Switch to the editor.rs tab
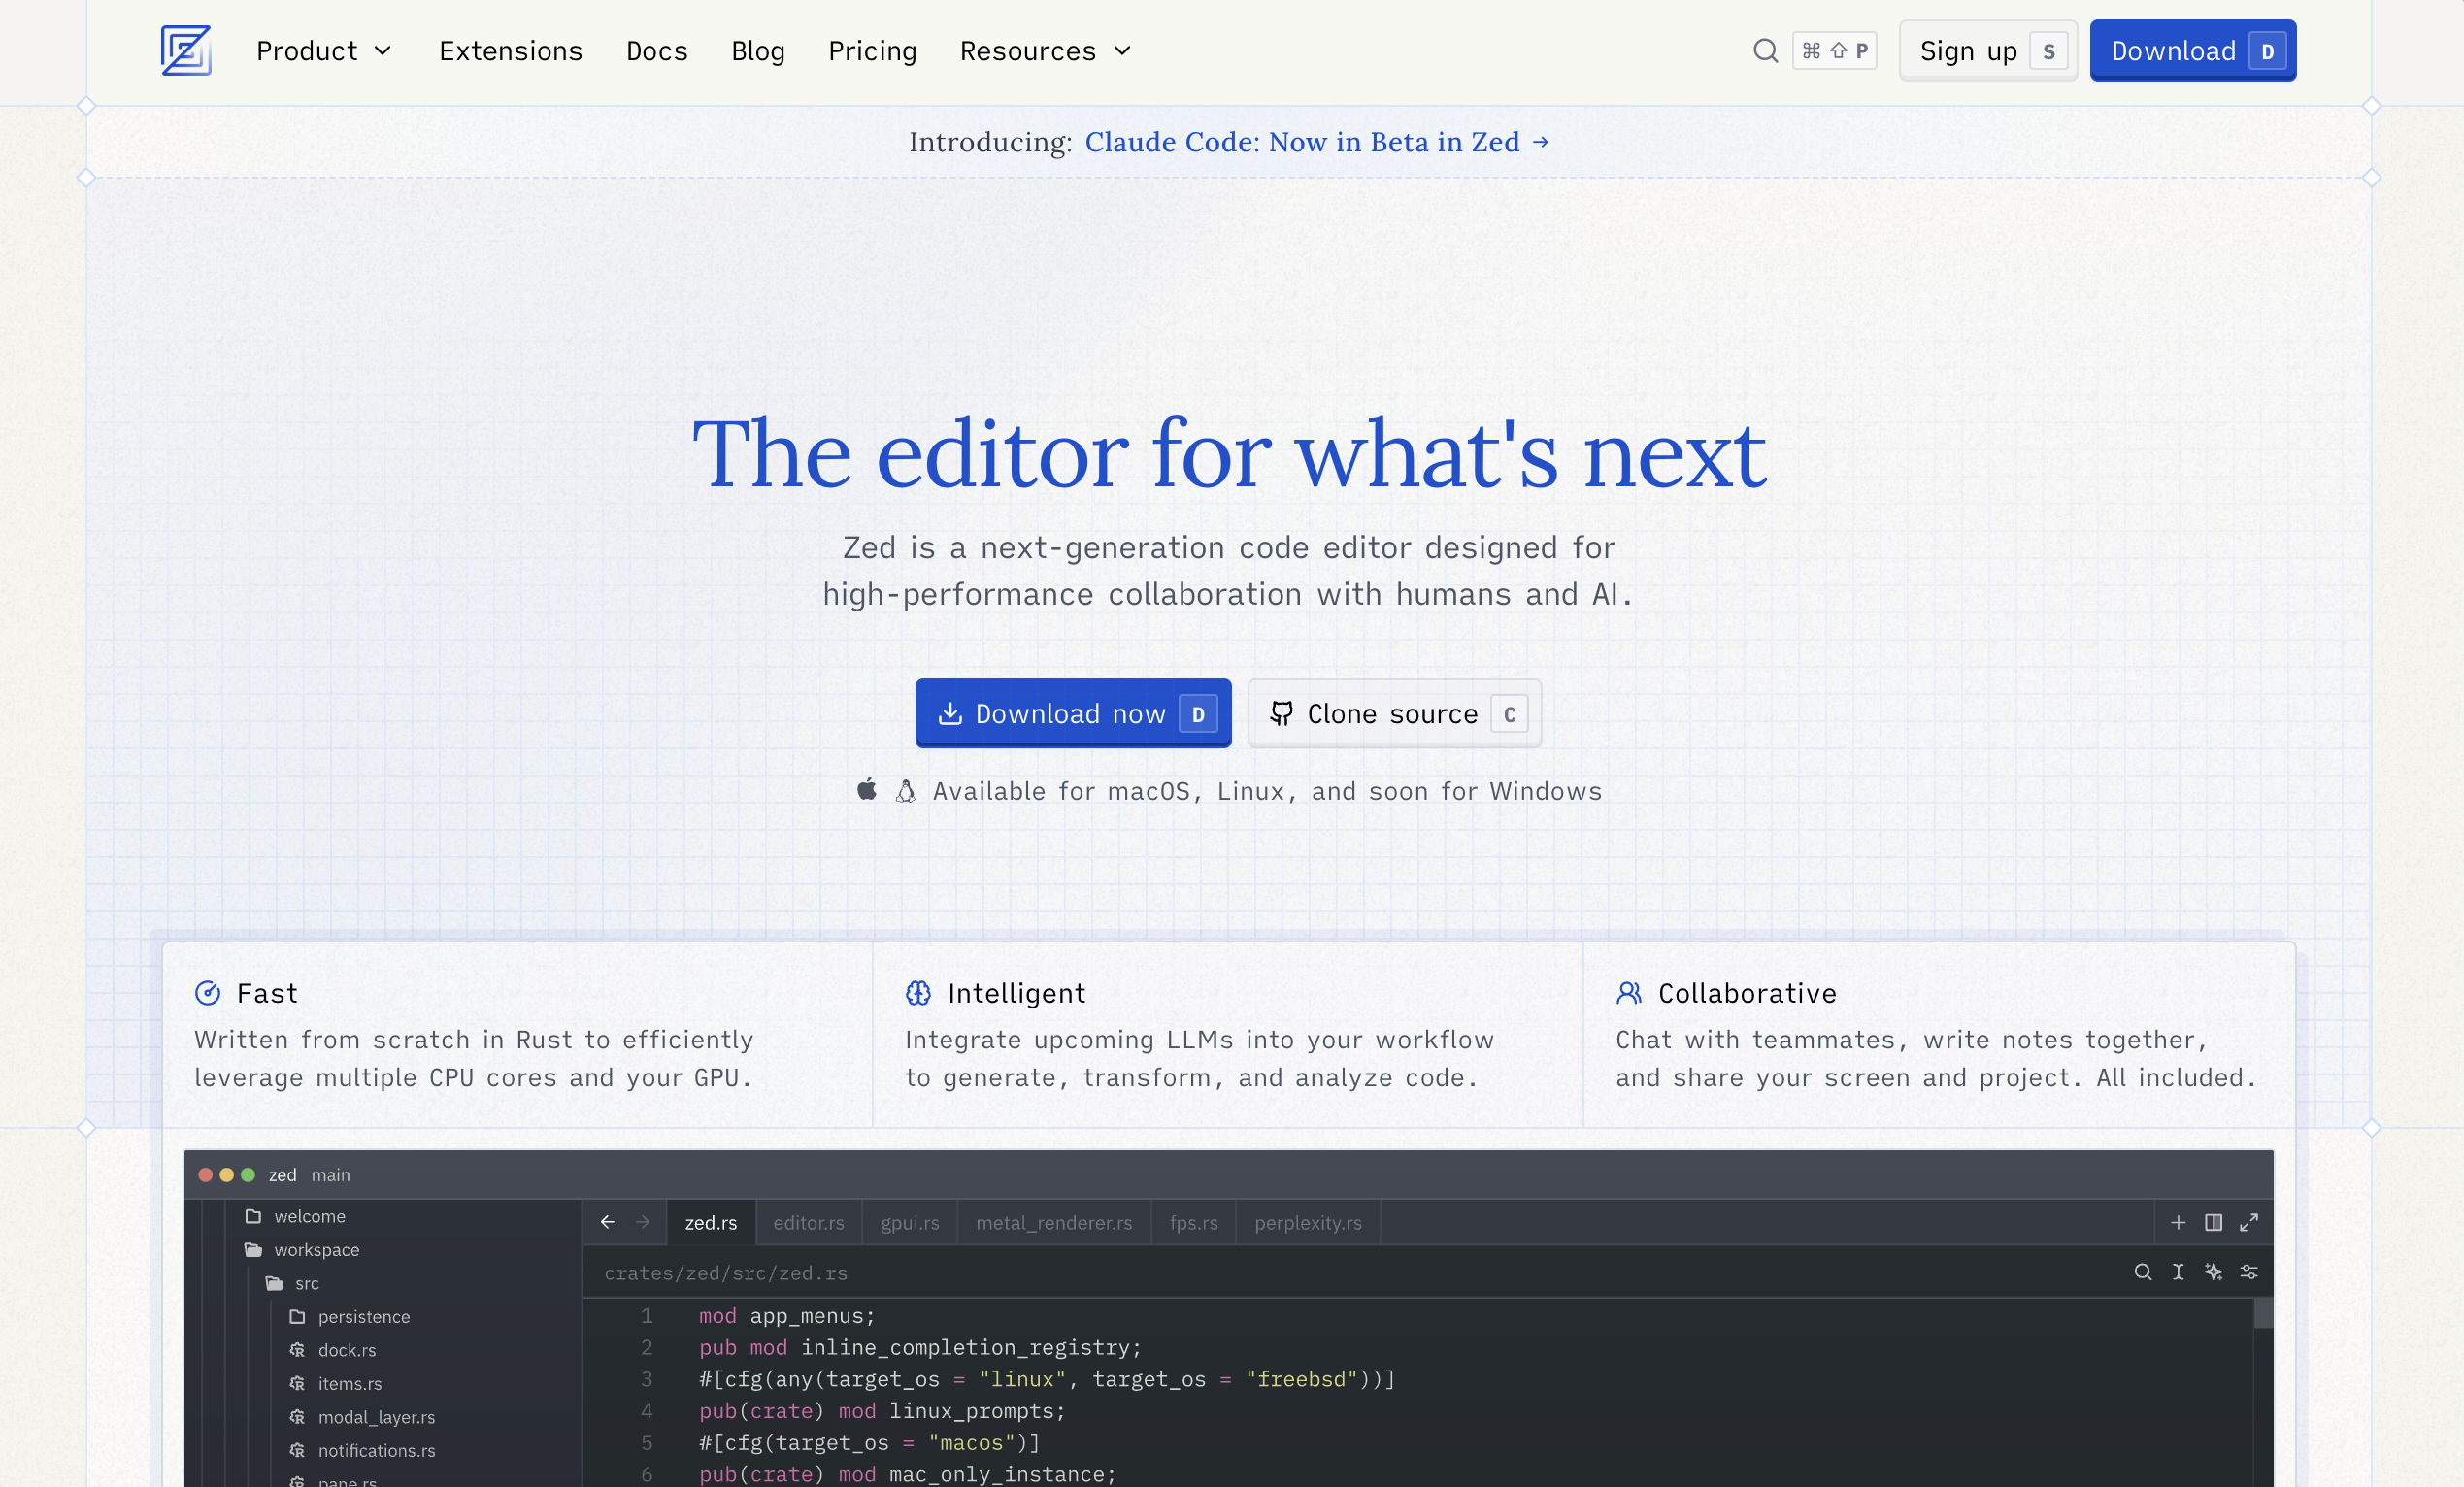Viewport: 2464px width, 1487px height. (808, 1222)
